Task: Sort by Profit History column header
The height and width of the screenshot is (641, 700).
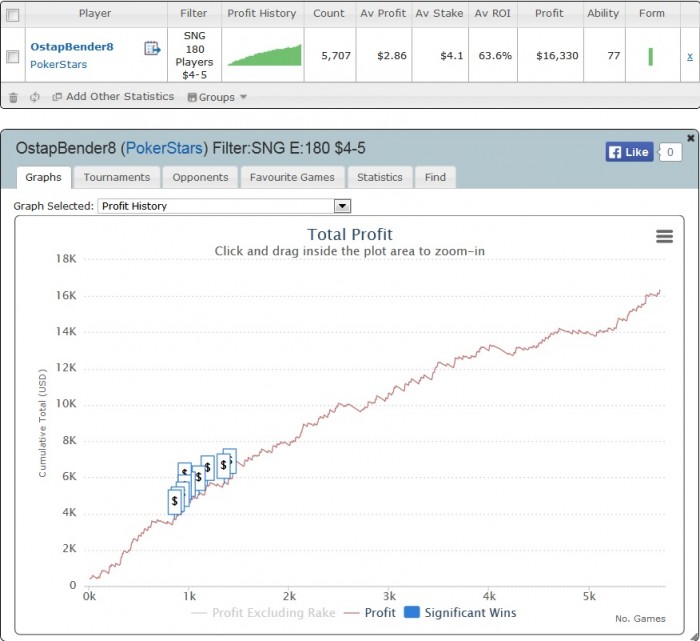Action: point(262,13)
